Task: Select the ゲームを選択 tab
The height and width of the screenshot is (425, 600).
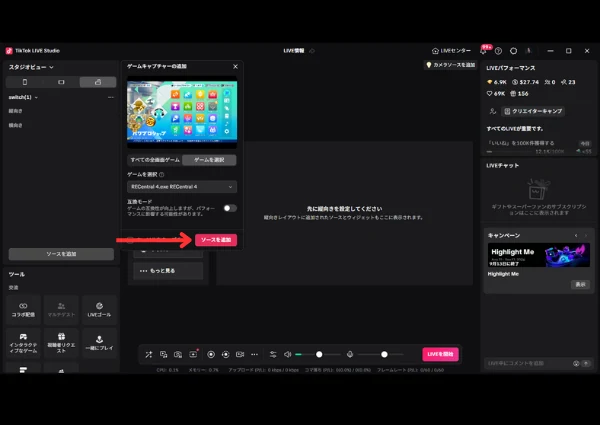Action: click(209, 160)
